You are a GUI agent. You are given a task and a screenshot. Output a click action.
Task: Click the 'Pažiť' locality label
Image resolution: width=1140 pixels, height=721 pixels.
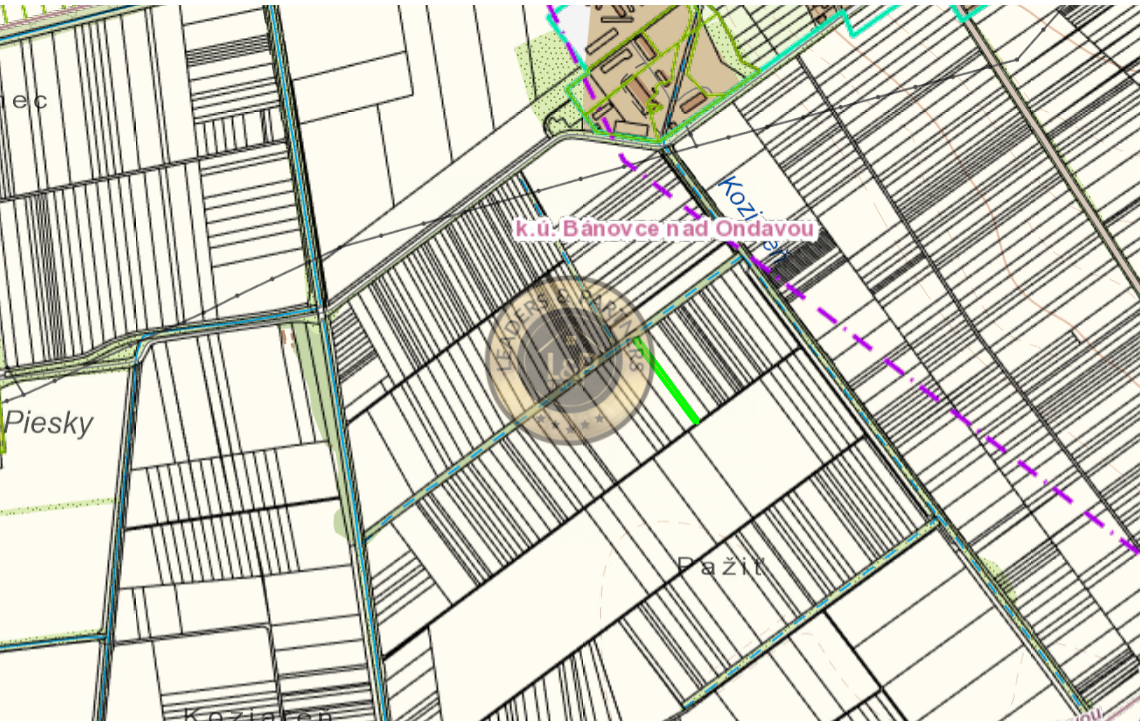point(720,566)
